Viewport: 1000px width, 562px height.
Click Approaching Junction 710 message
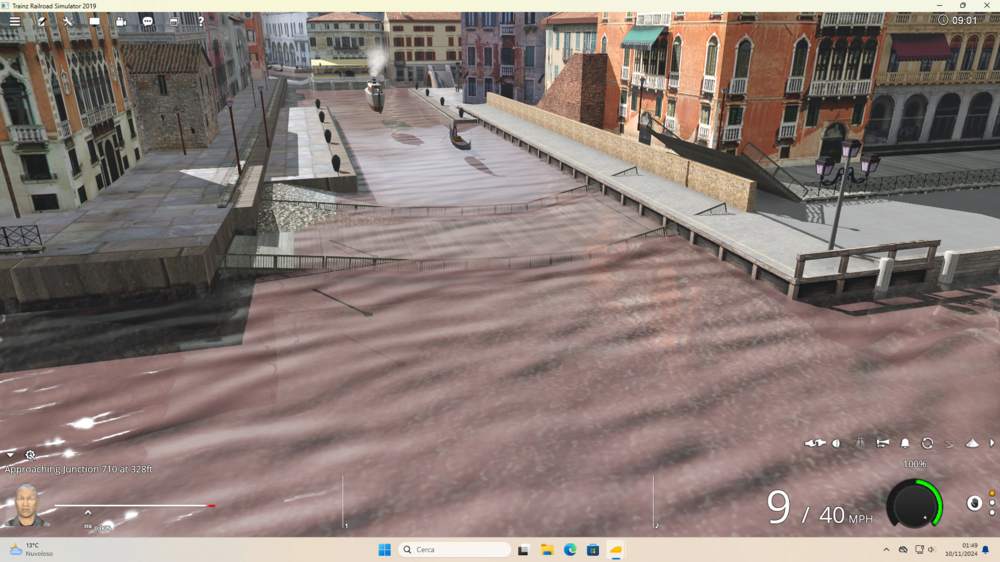click(x=78, y=469)
